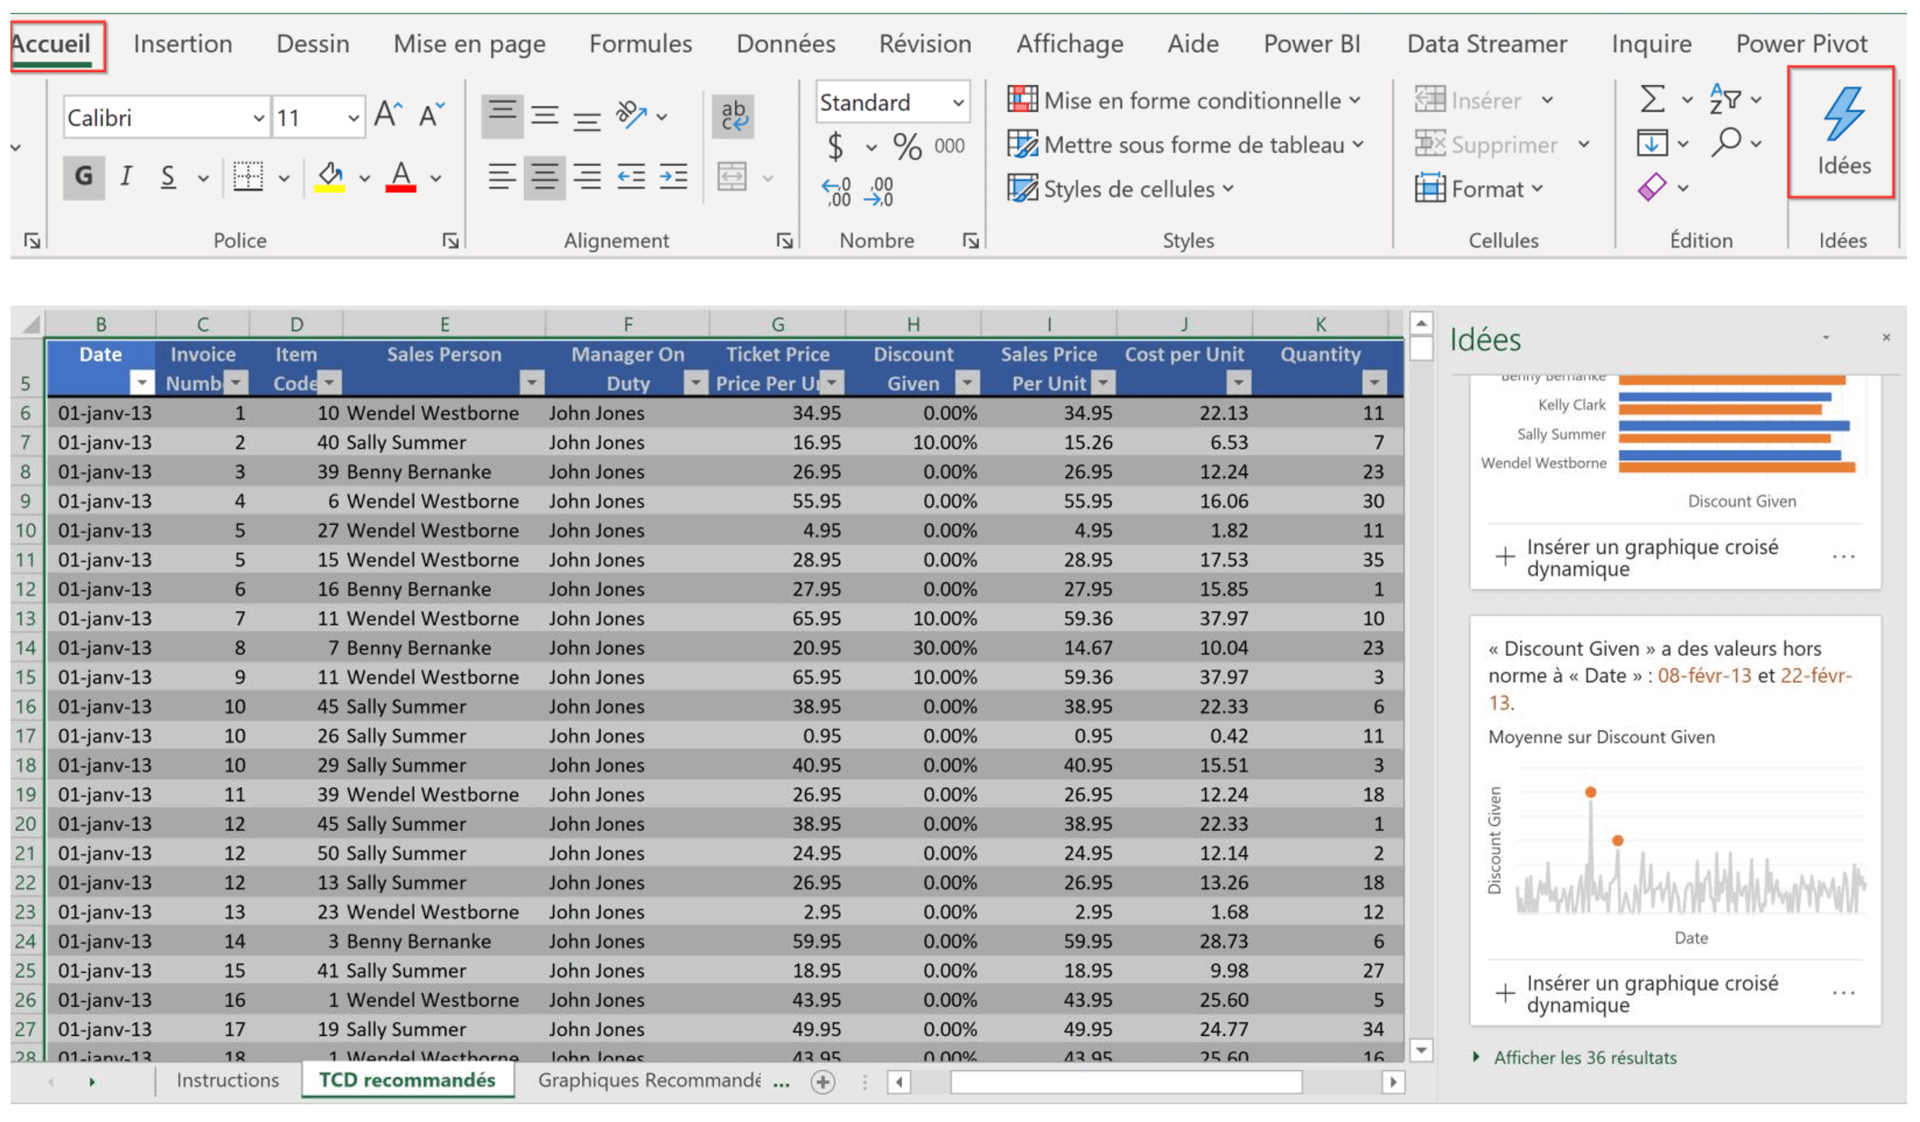Apply the yellow fill color
This screenshot has height=1122, width=1920.
tap(330, 177)
